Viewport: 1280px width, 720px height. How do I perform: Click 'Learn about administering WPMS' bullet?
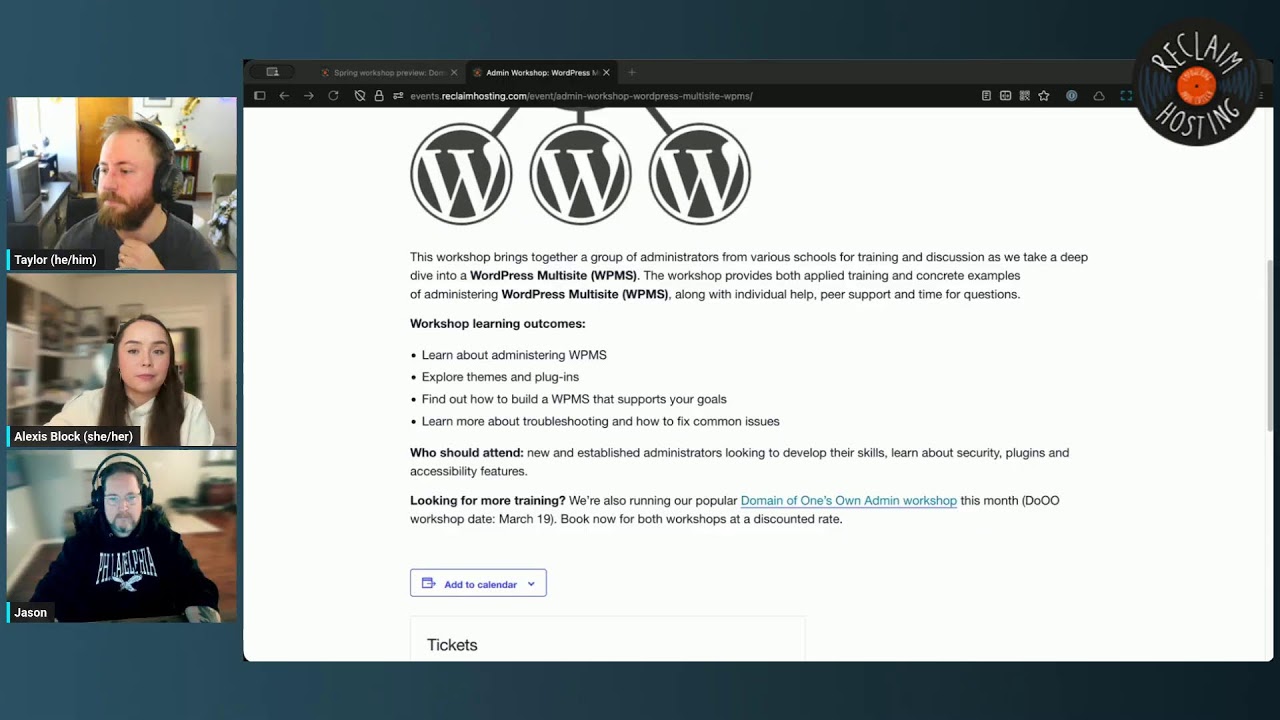(x=514, y=355)
